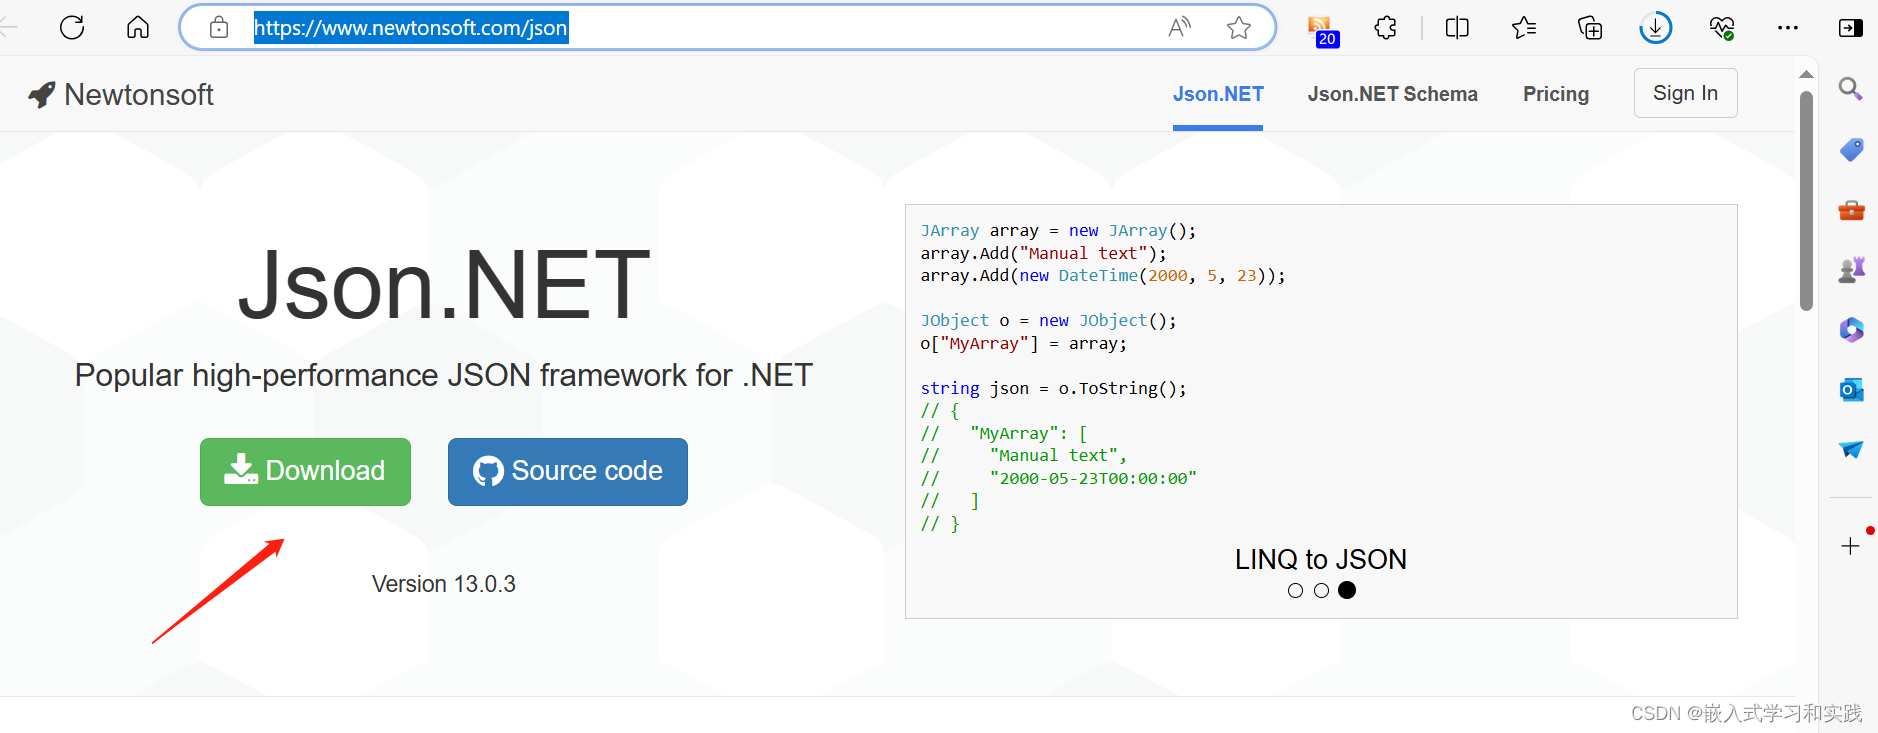
Task: Open Downloads icon in toolbar
Action: tap(1656, 27)
